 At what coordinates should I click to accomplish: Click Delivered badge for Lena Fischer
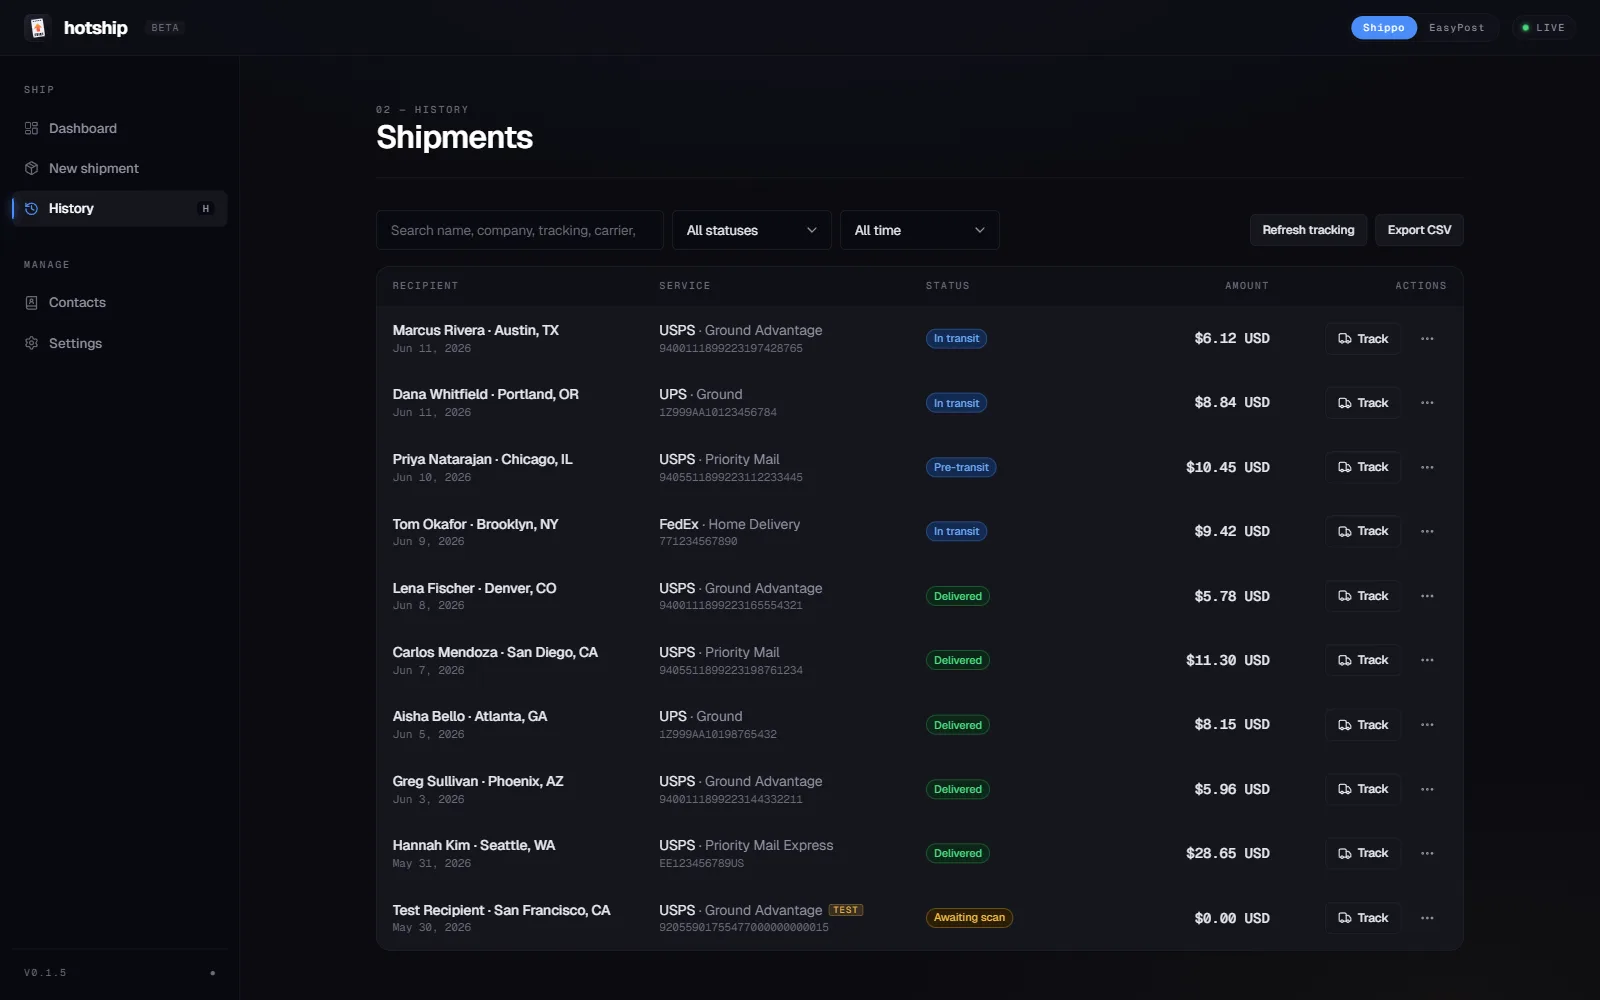click(958, 596)
